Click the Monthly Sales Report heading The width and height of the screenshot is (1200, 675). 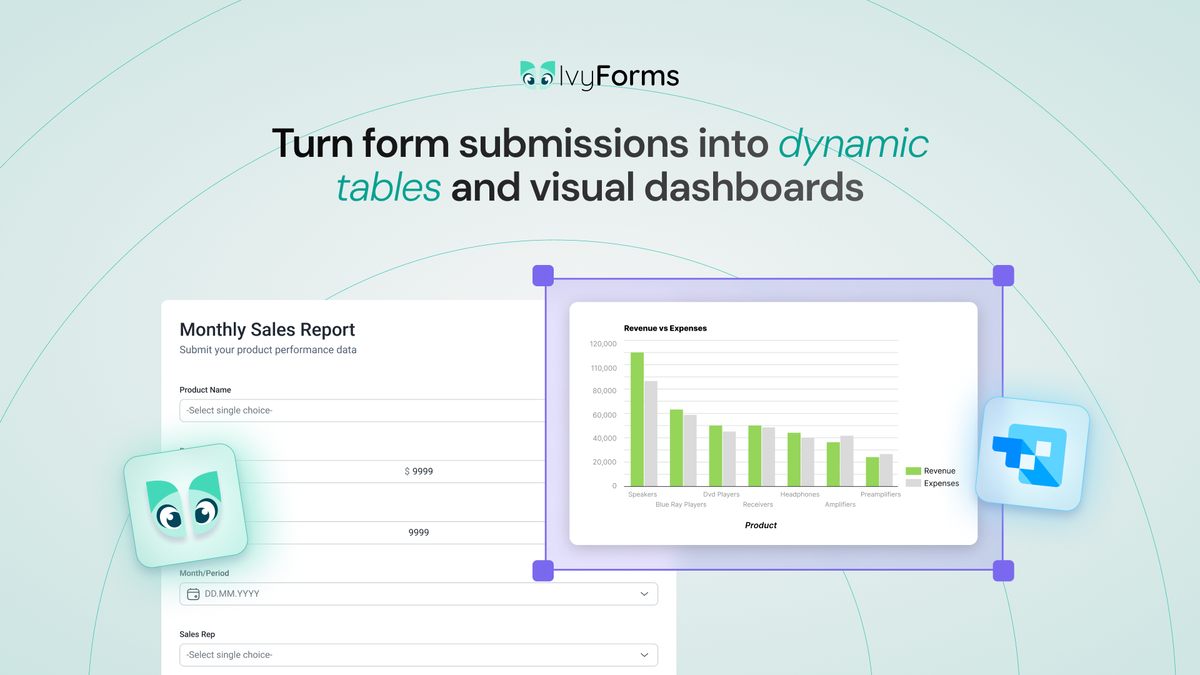(x=267, y=330)
